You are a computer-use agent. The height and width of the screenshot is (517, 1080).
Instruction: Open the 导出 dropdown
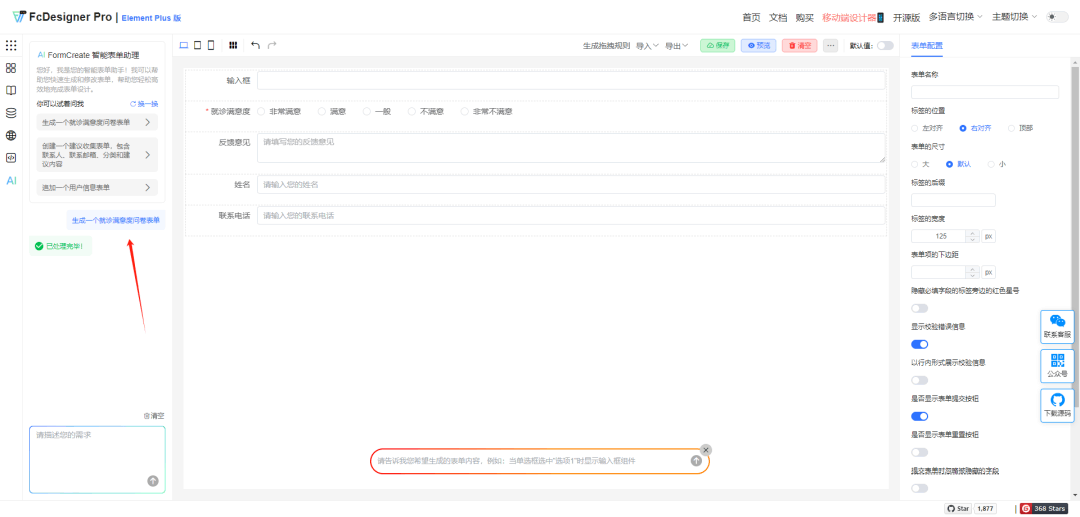[676, 45]
